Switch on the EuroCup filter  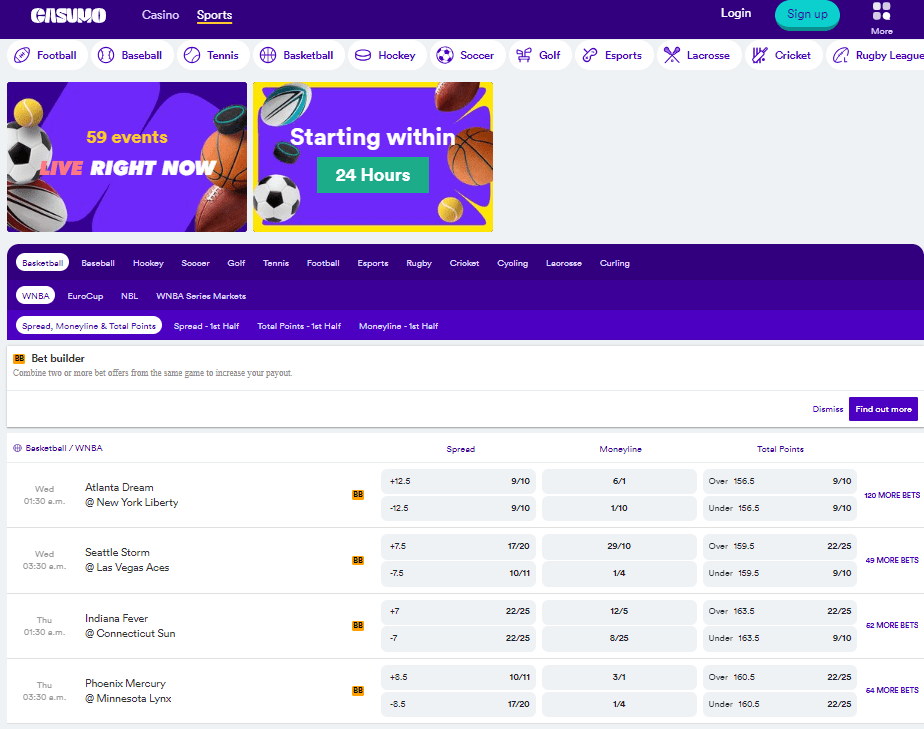83,295
